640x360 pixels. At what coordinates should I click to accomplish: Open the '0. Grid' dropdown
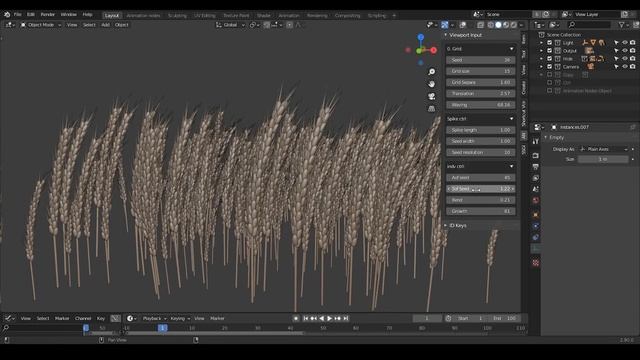click(x=480, y=49)
